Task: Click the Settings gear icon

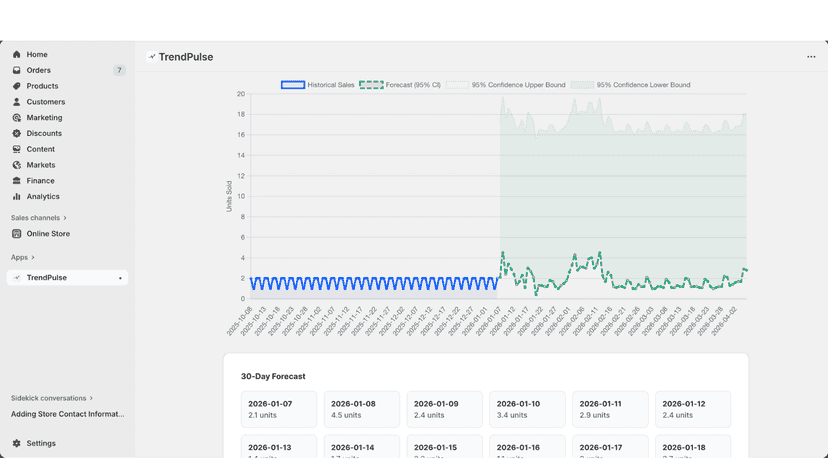Action: click(x=16, y=443)
